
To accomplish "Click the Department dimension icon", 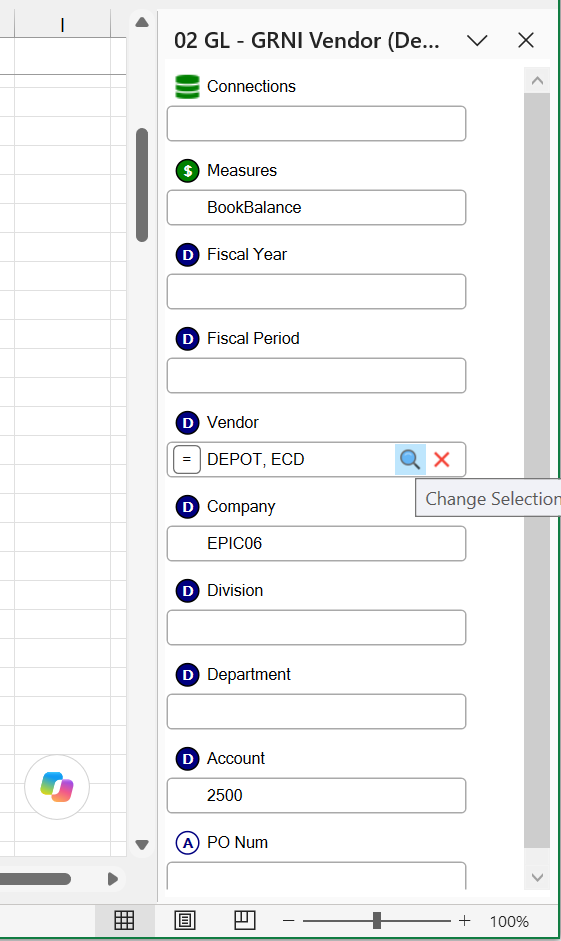I will pos(187,675).
